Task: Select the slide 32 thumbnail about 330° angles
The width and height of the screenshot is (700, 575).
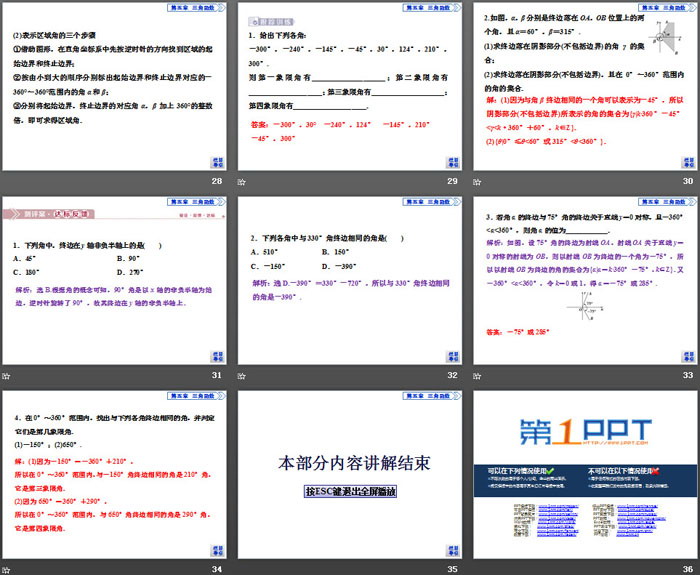Action: 350,280
